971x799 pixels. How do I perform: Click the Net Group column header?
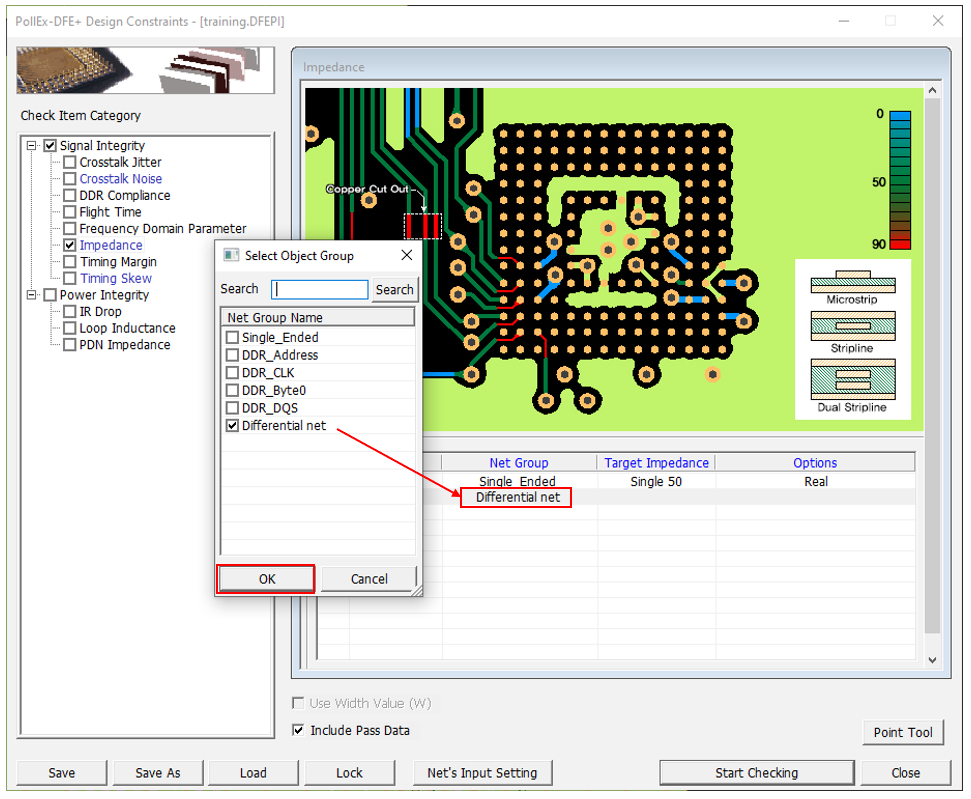pyautogui.click(x=518, y=463)
